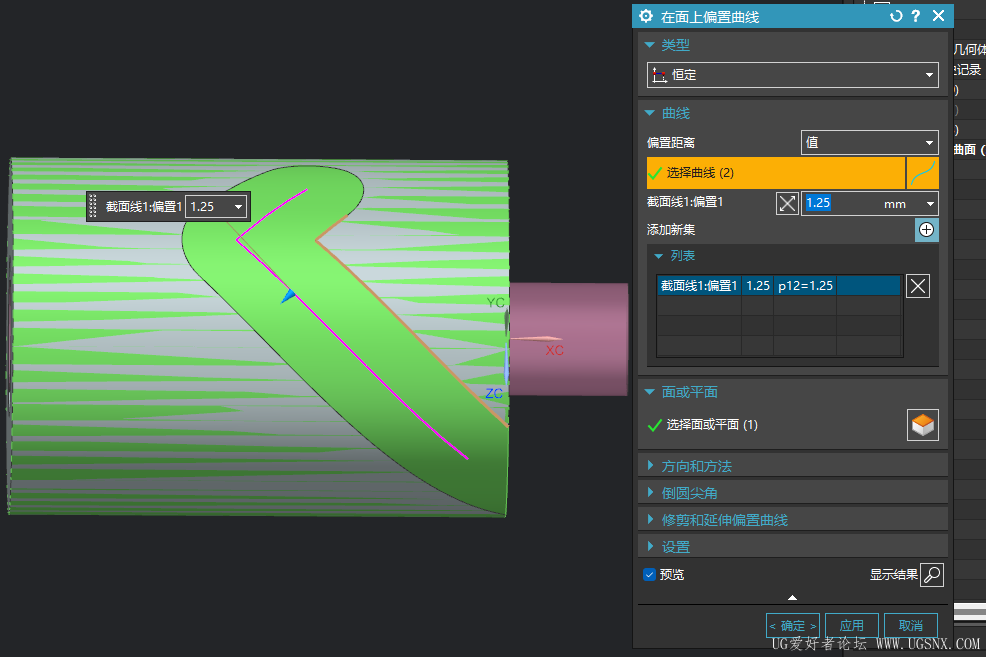Select the 截面线1:偏置1 list row

(778, 285)
